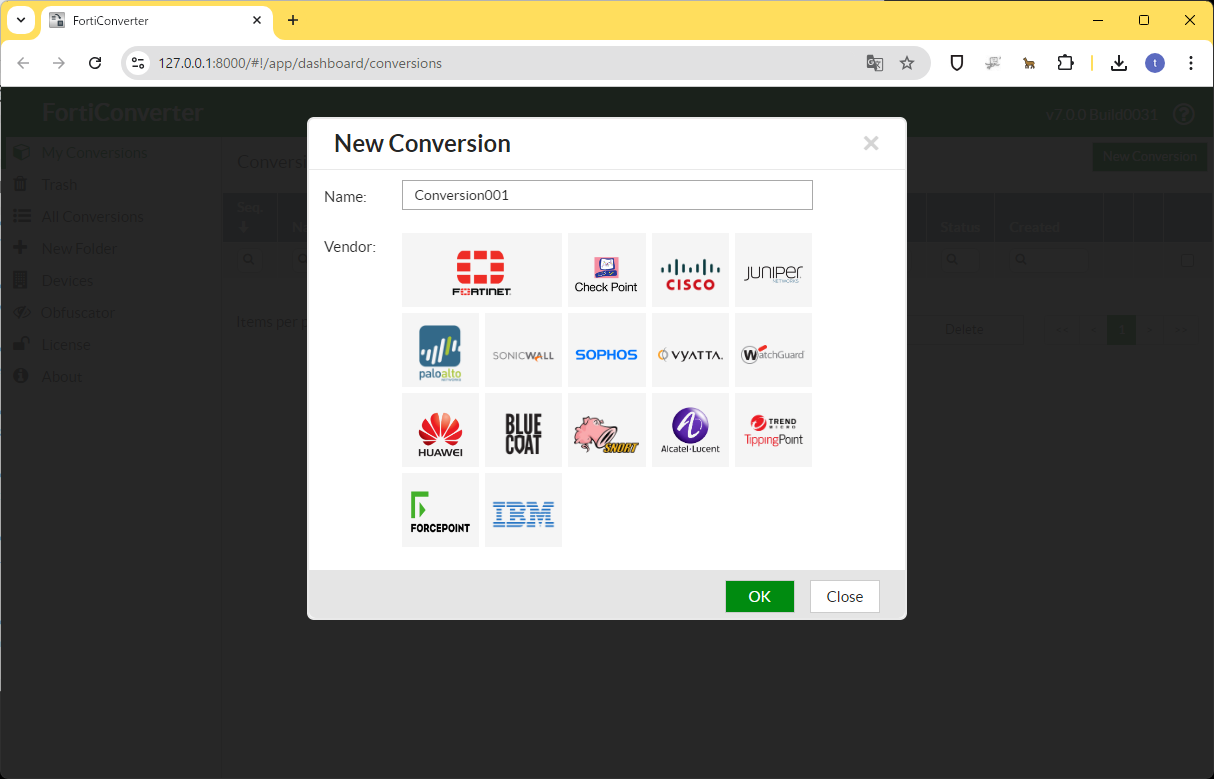
Task: Select the Palo Alto vendor logo
Action: click(x=440, y=350)
